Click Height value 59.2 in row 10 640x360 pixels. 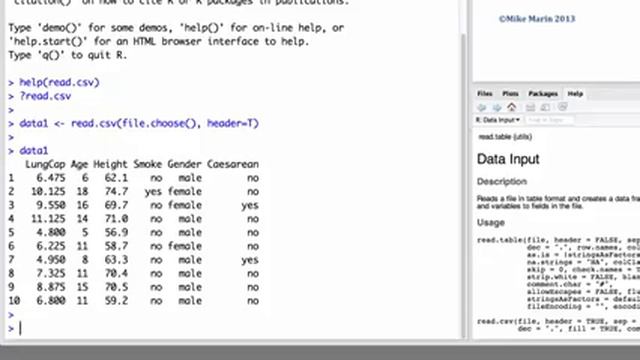pos(116,301)
